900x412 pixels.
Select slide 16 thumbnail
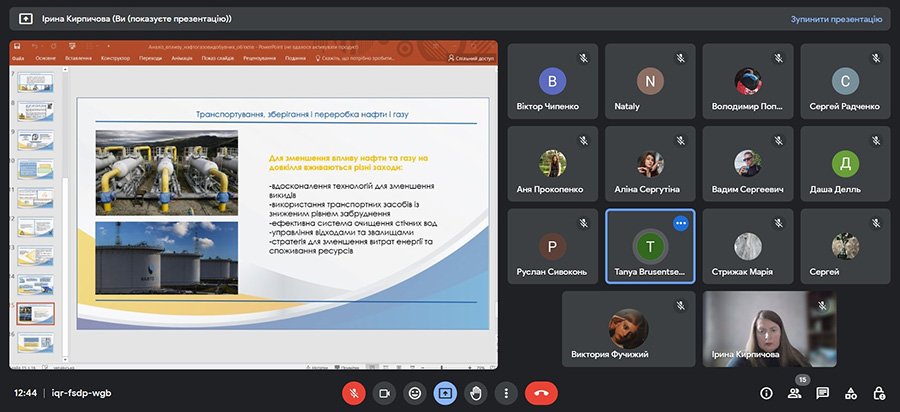36,343
